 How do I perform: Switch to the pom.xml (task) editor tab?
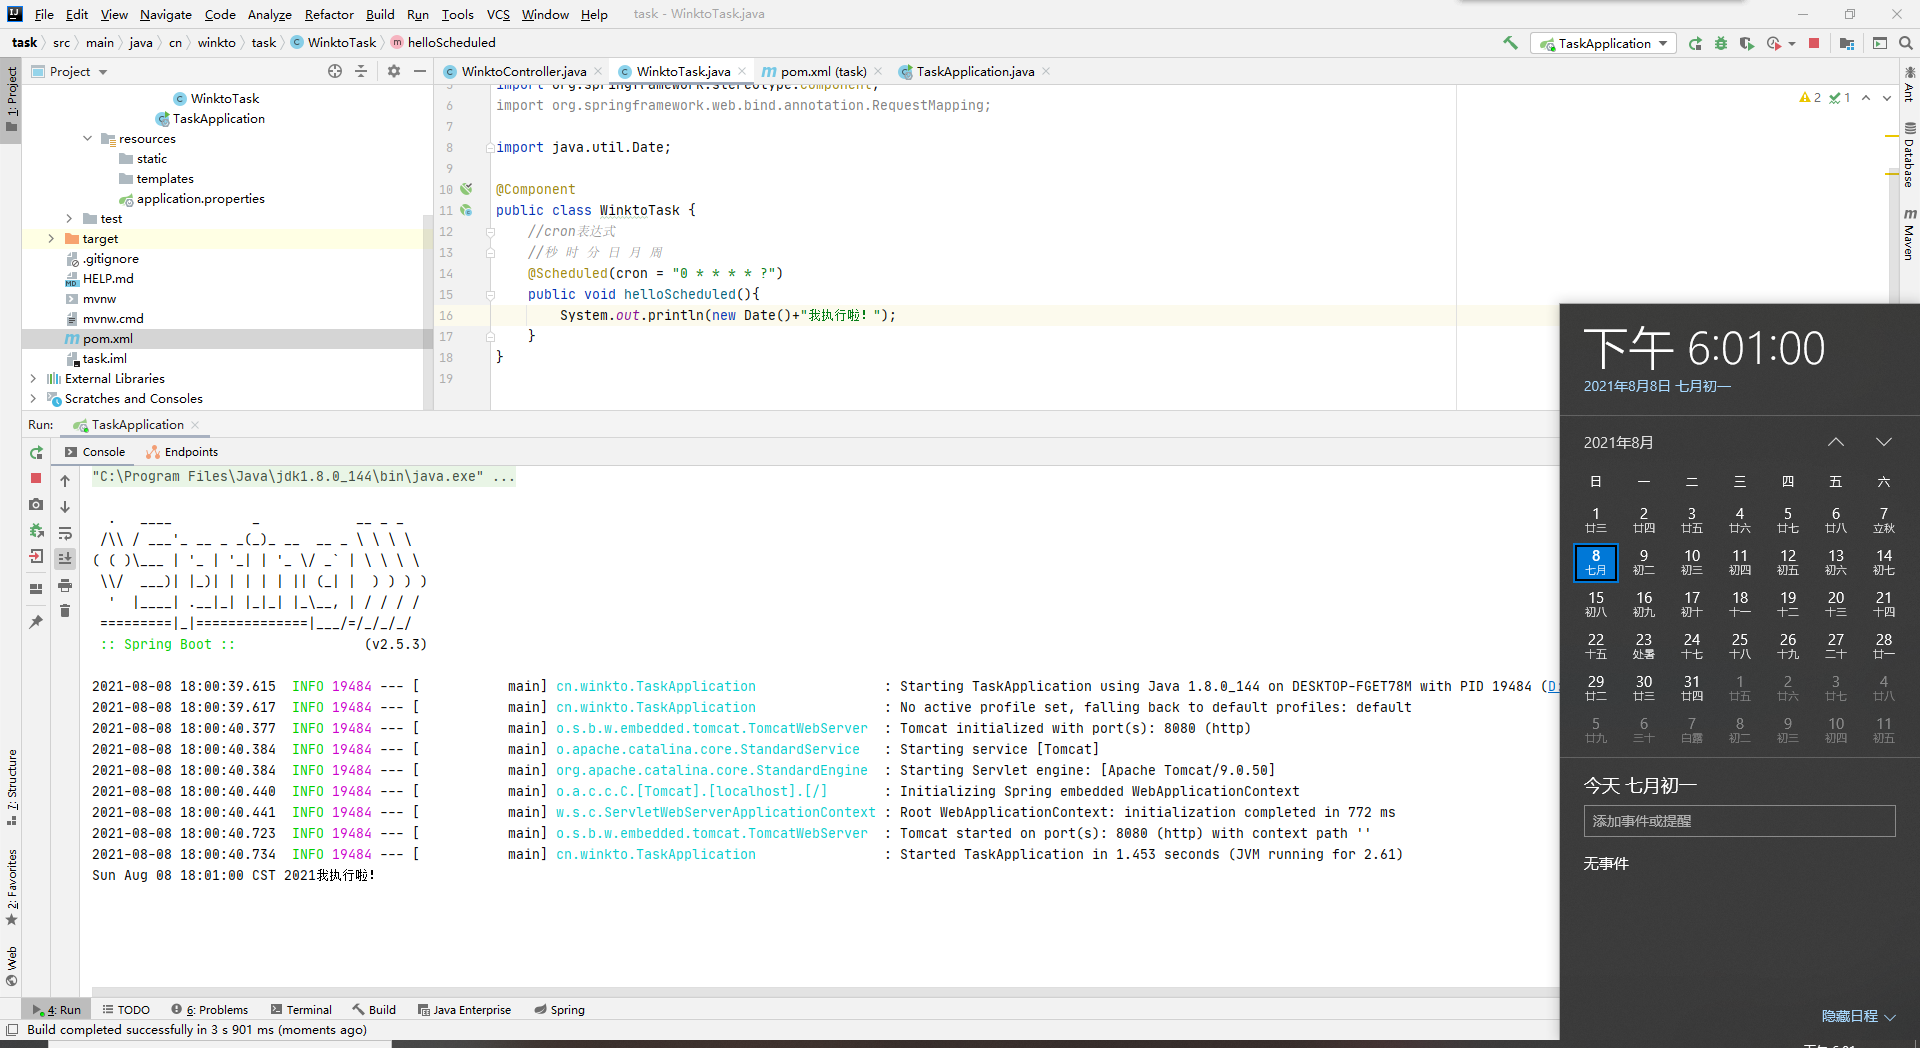click(823, 71)
